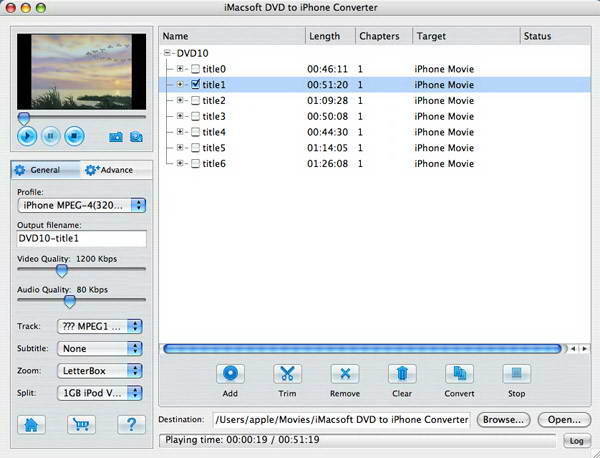
Task: Click the horizontal scrollbar left arrow
Action: tap(573, 349)
